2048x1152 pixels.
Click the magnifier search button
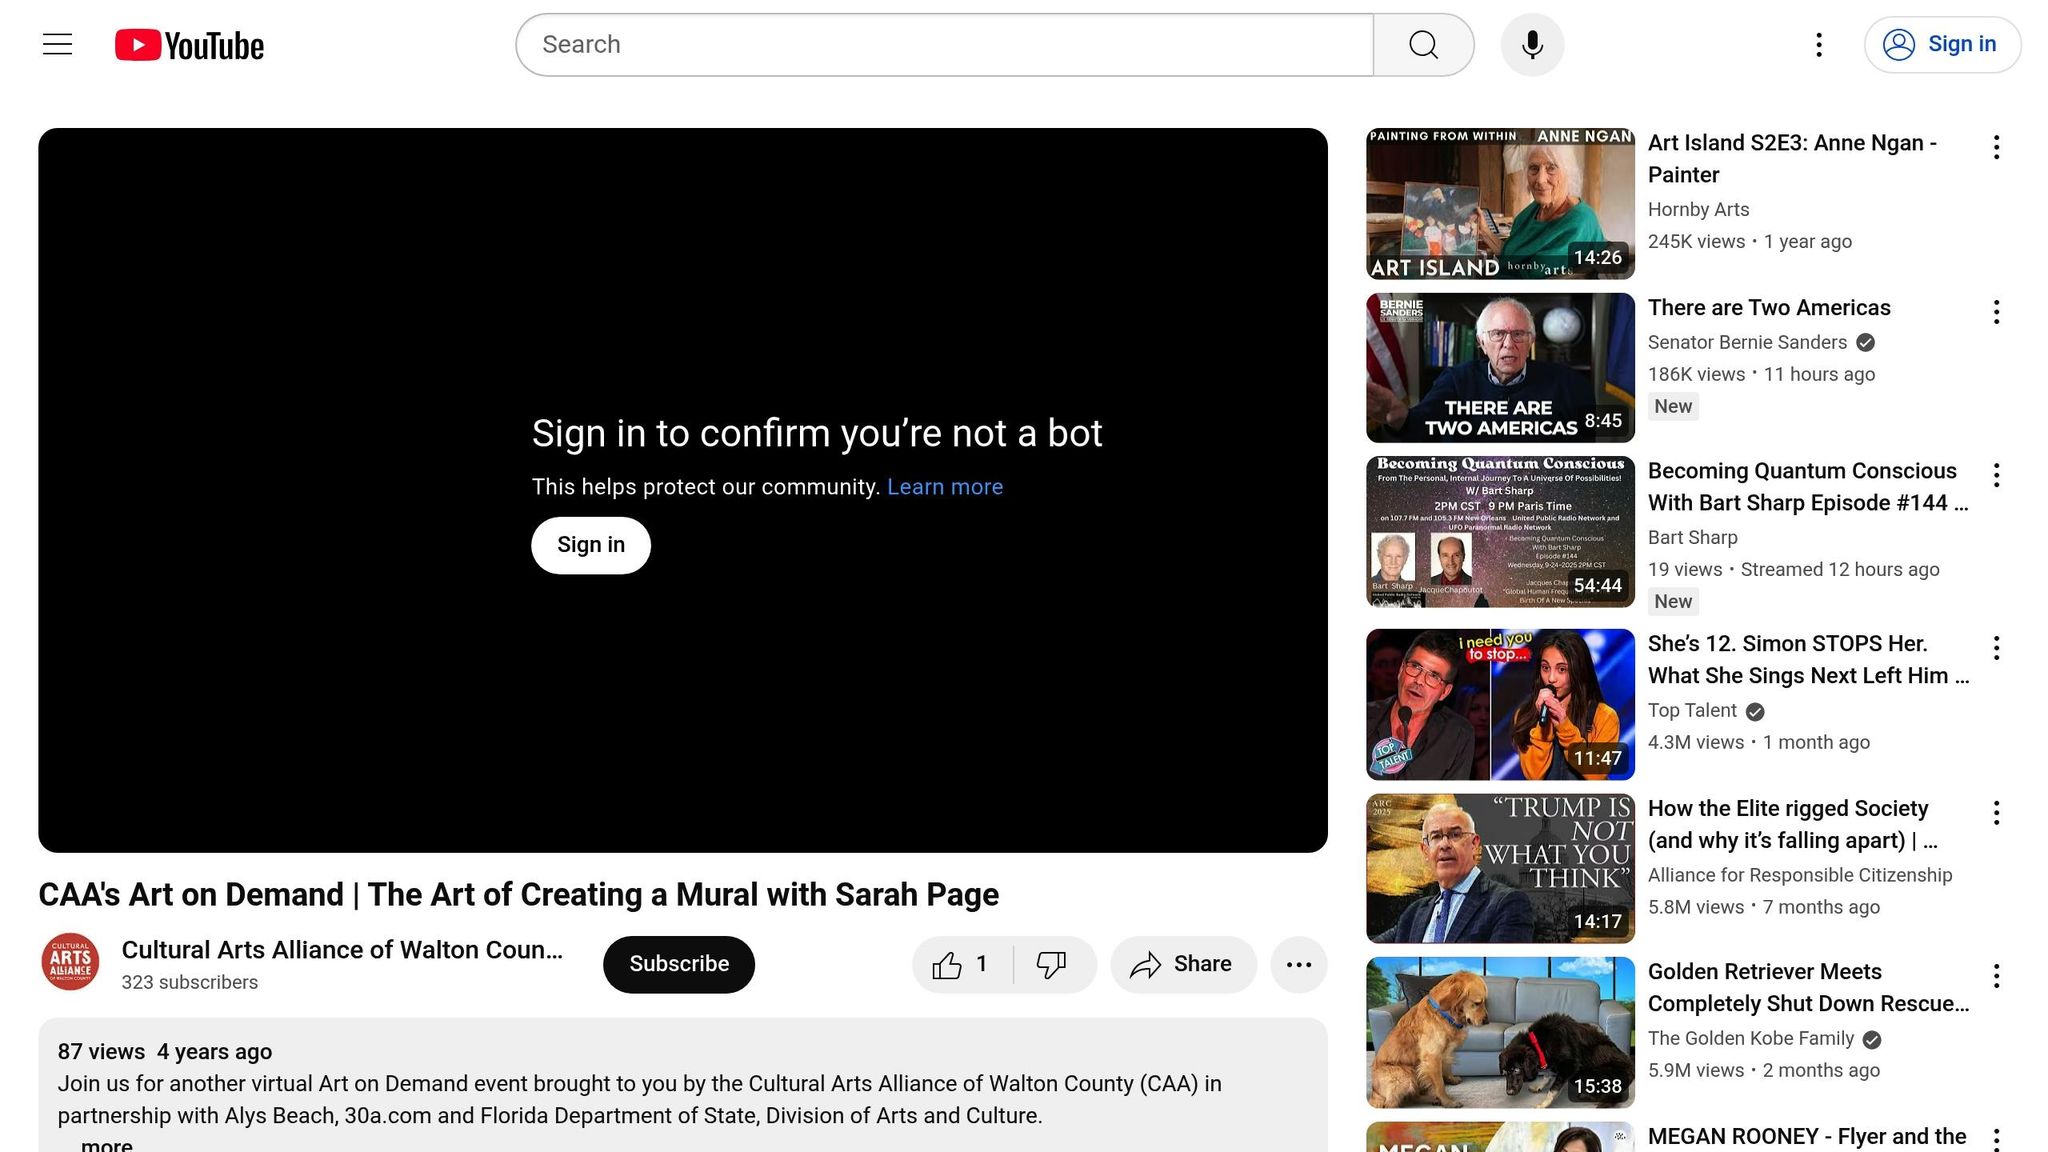[x=1423, y=45]
